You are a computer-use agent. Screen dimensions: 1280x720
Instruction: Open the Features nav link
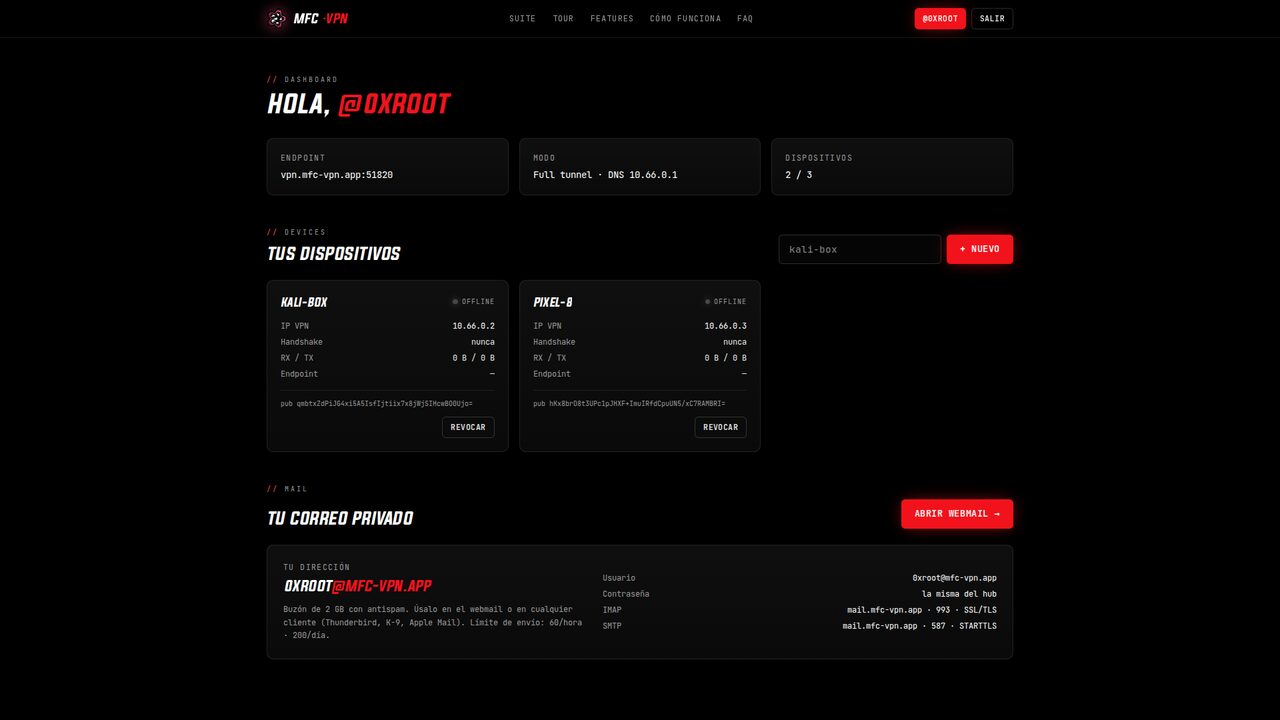coord(612,19)
